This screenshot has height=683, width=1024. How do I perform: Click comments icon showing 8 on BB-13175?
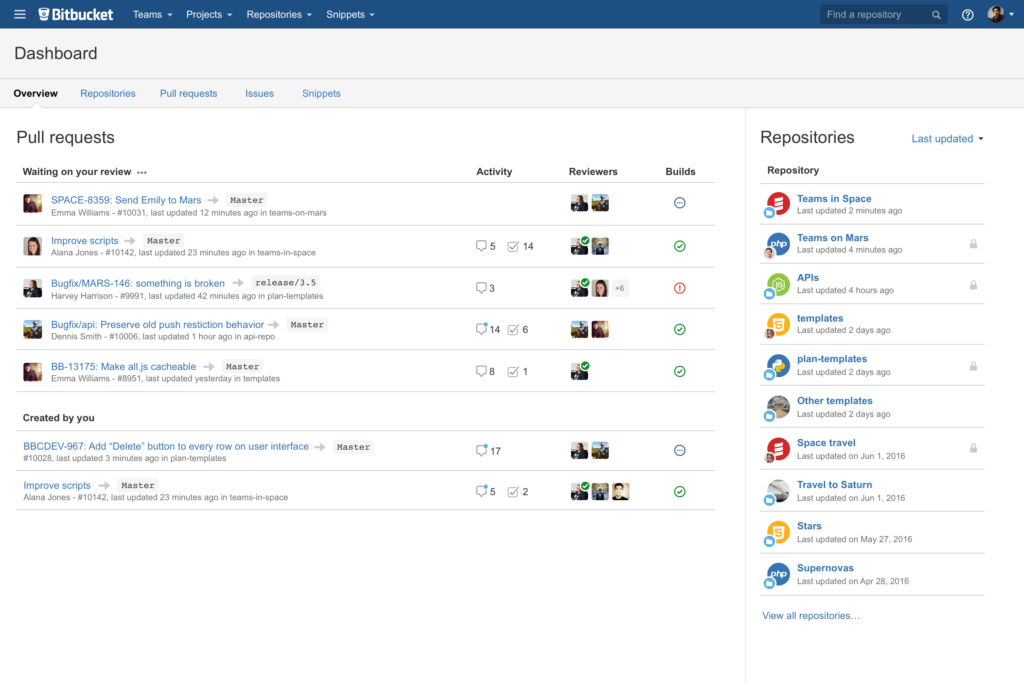coord(481,372)
